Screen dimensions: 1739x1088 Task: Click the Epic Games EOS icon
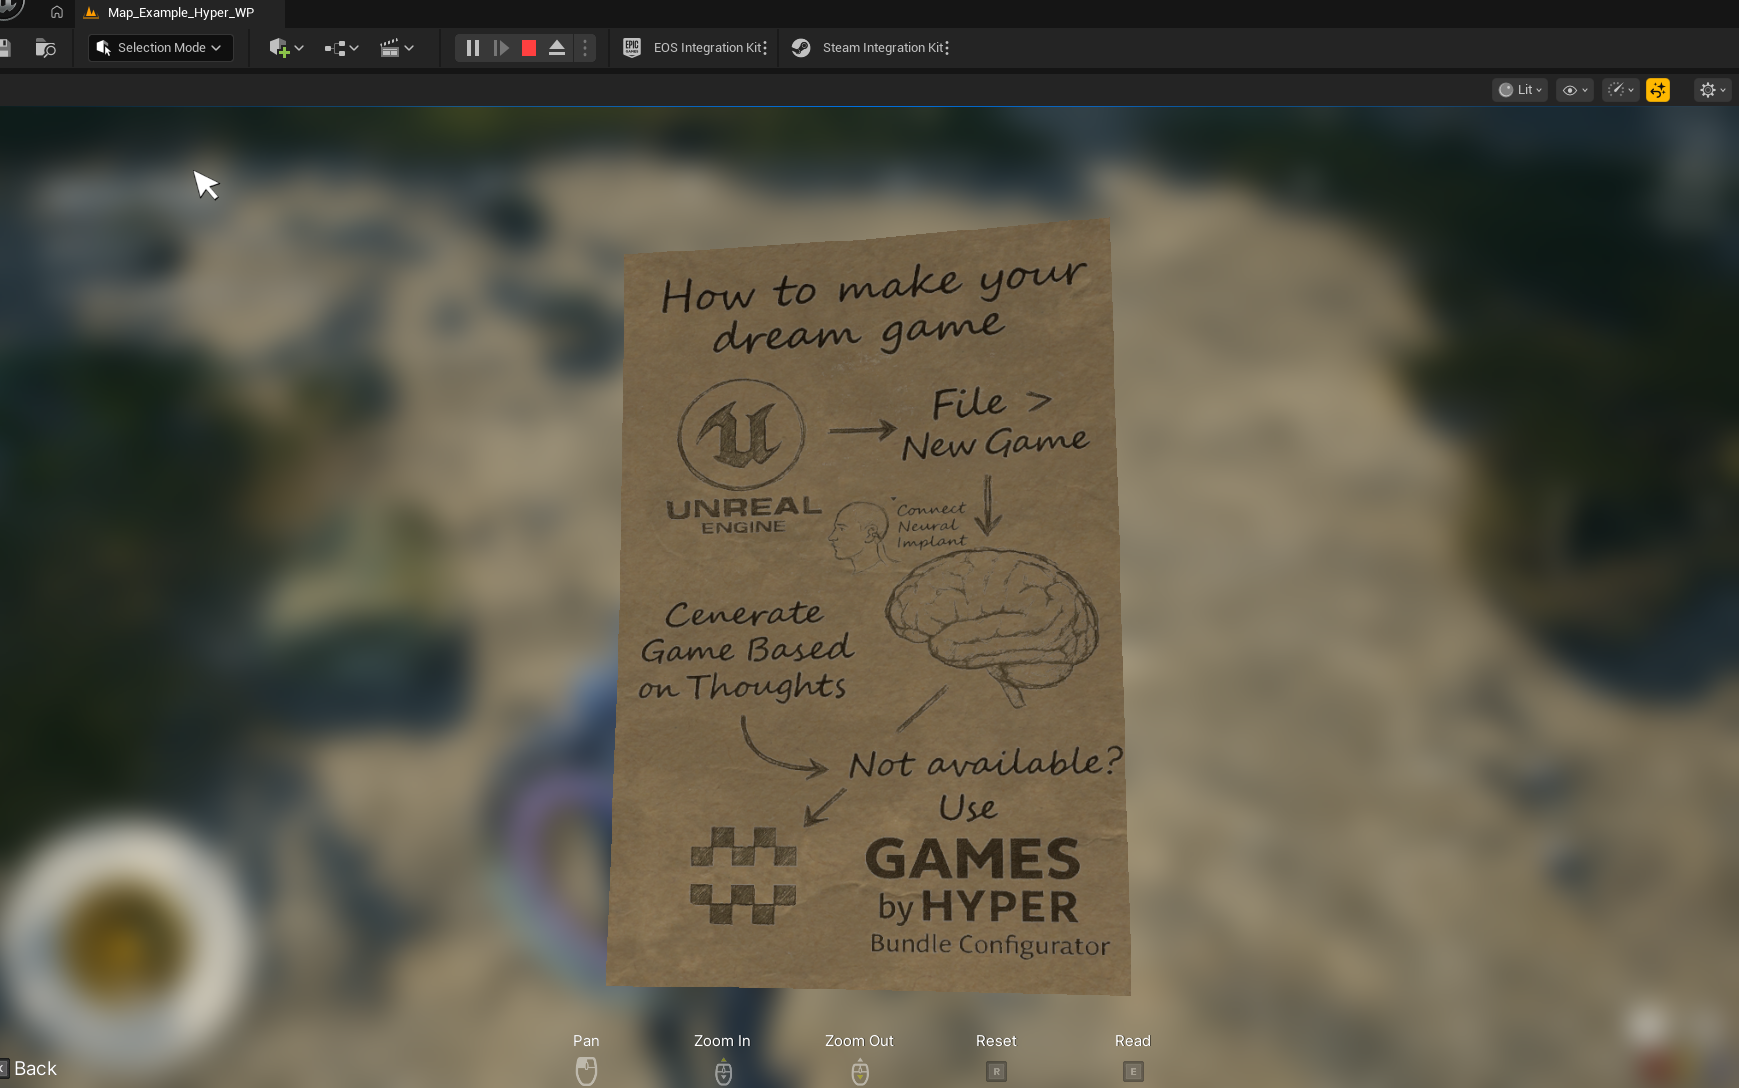tap(632, 47)
